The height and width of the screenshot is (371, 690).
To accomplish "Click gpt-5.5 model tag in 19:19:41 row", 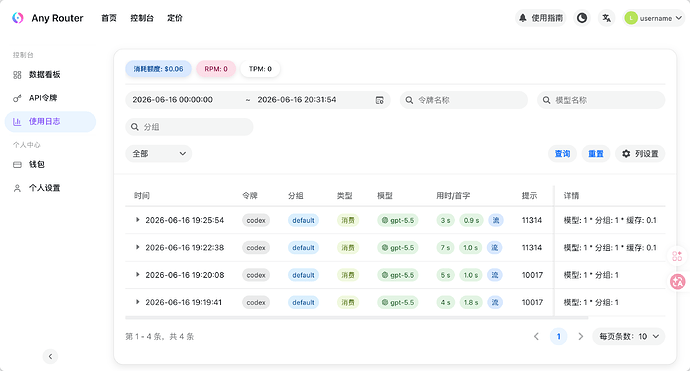I will tap(397, 302).
